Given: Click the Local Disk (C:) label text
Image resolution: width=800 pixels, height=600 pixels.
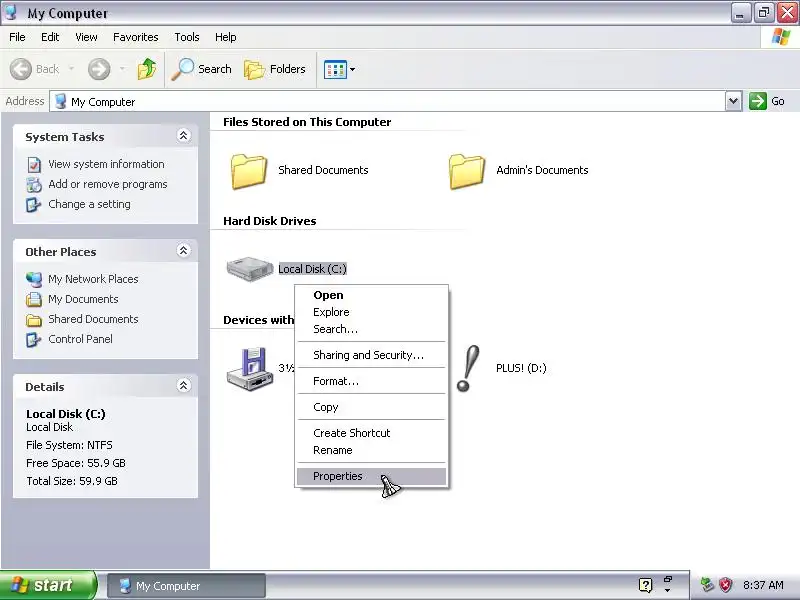Looking at the screenshot, I should [x=312, y=269].
